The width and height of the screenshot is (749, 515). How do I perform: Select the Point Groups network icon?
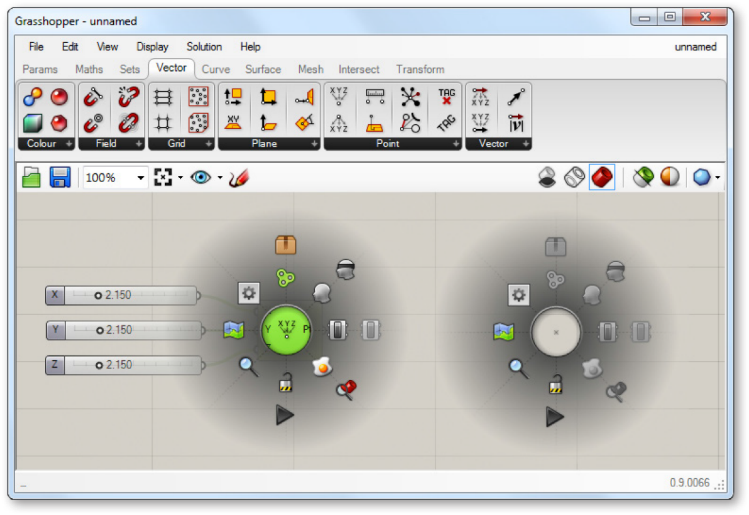(x=410, y=97)
